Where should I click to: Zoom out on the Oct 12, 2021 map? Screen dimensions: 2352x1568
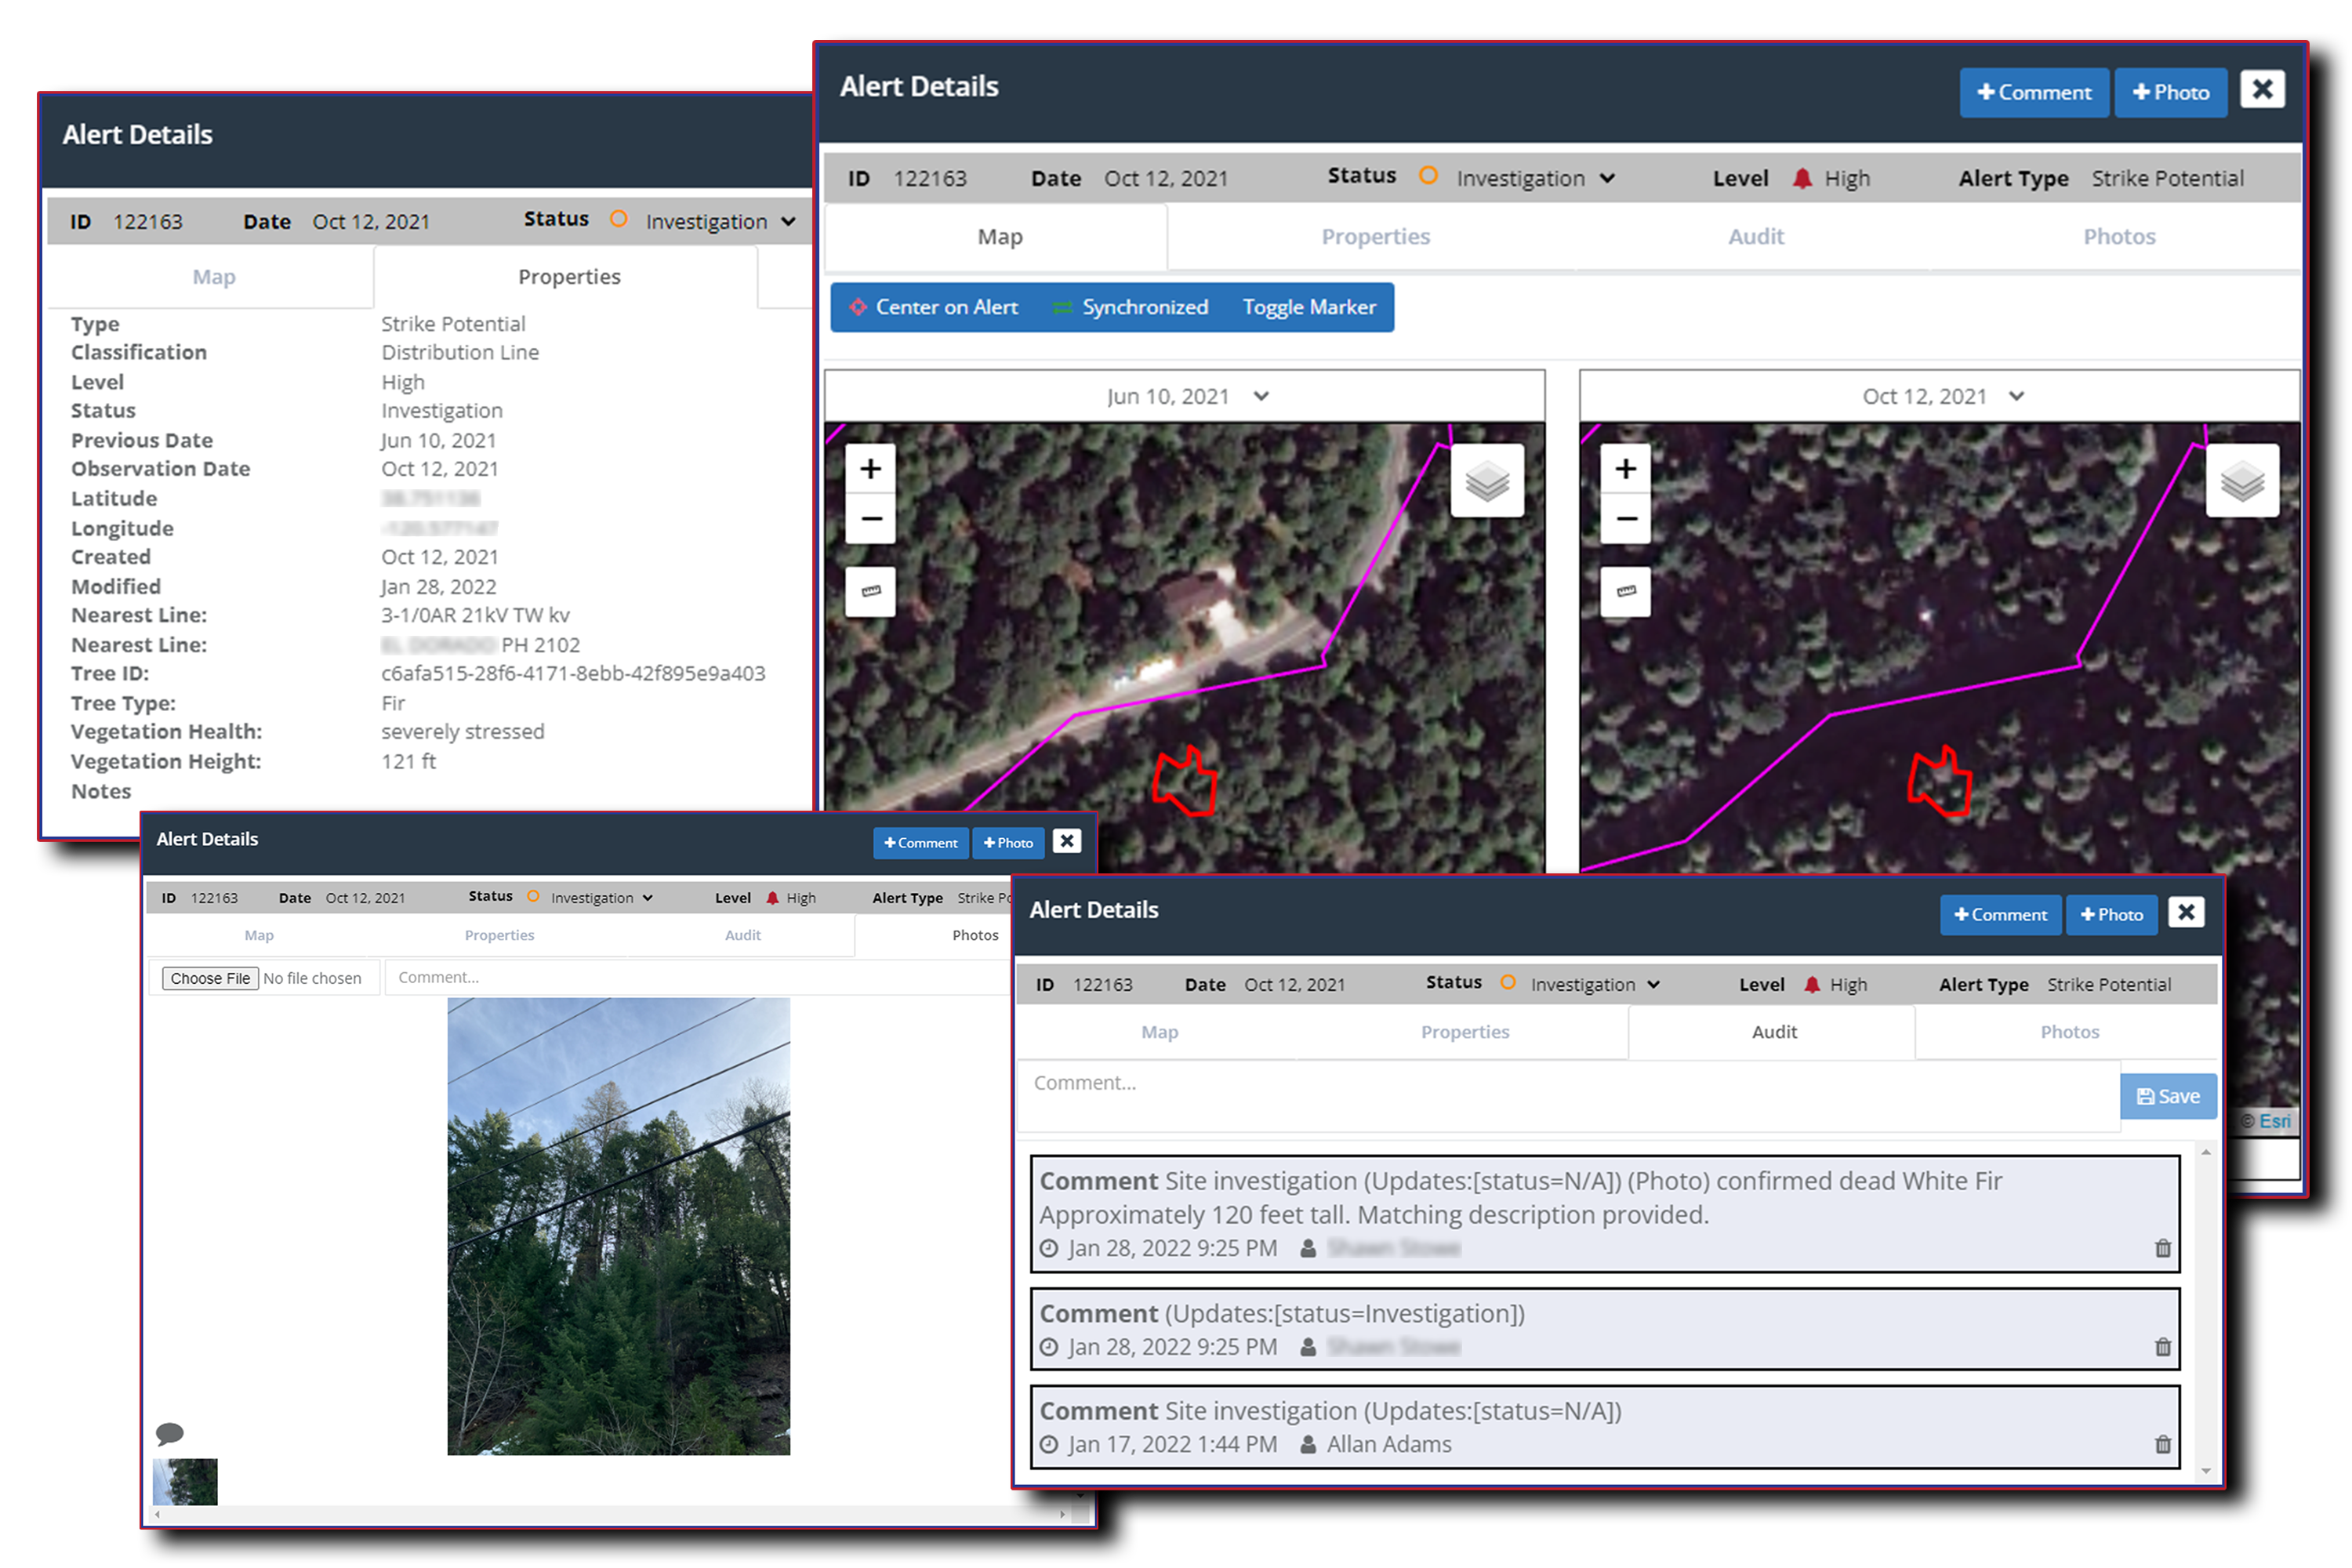(x=1625, y=518)
